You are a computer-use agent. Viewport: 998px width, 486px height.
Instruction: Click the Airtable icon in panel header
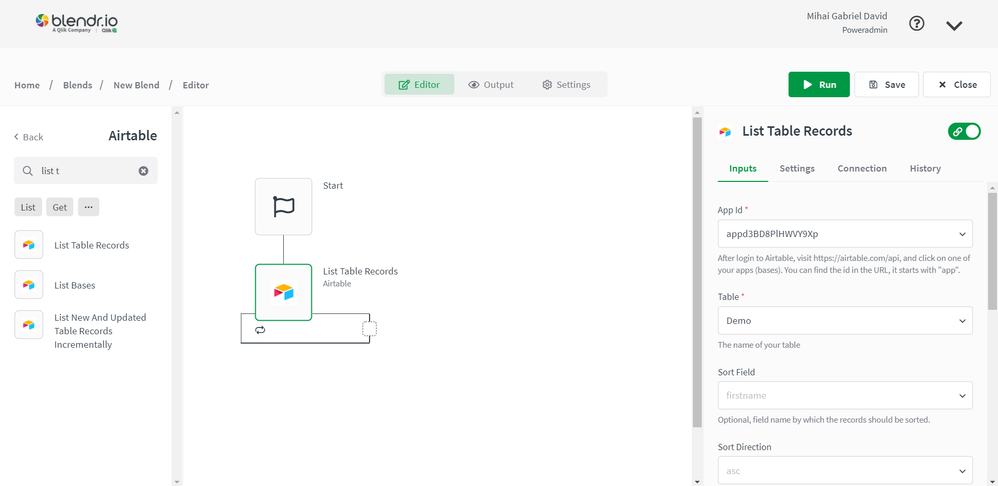tap(725, 132)
